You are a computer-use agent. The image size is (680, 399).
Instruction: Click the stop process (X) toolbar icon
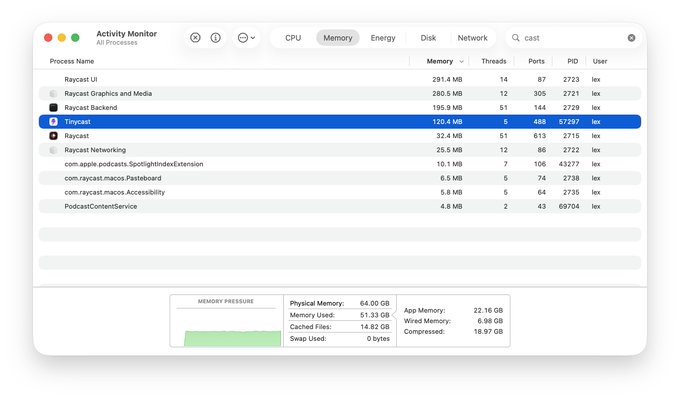coord(195,38)
